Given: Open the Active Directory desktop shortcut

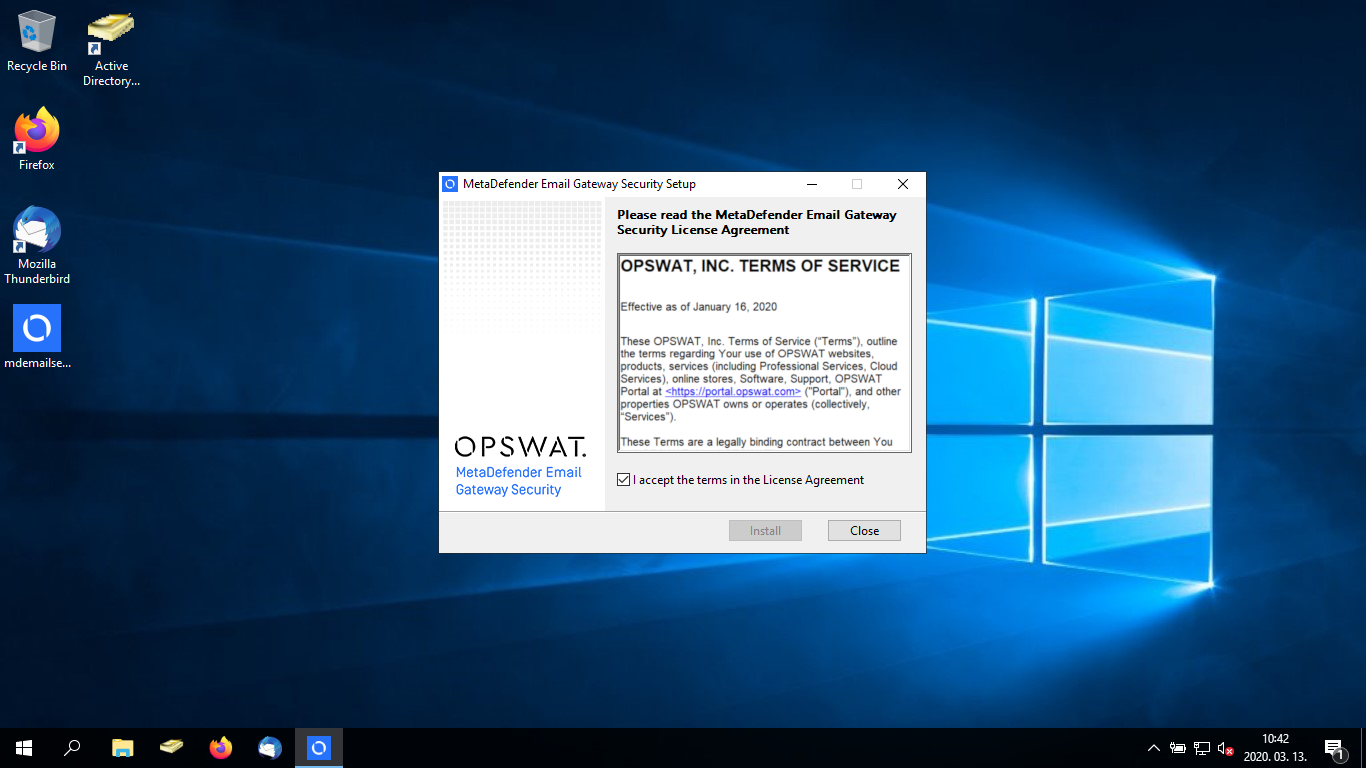Looking at the screenshot, I should coord(111,35).
